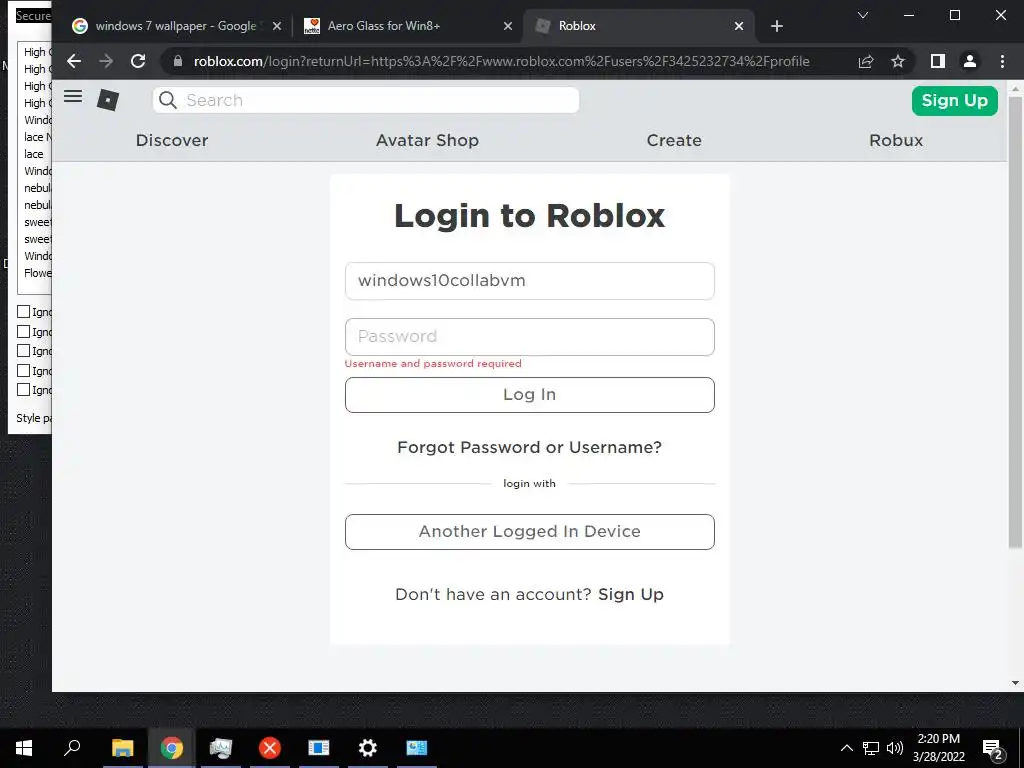Click Another Logged In Device button
1024x768 pixels.
point(530,532)
